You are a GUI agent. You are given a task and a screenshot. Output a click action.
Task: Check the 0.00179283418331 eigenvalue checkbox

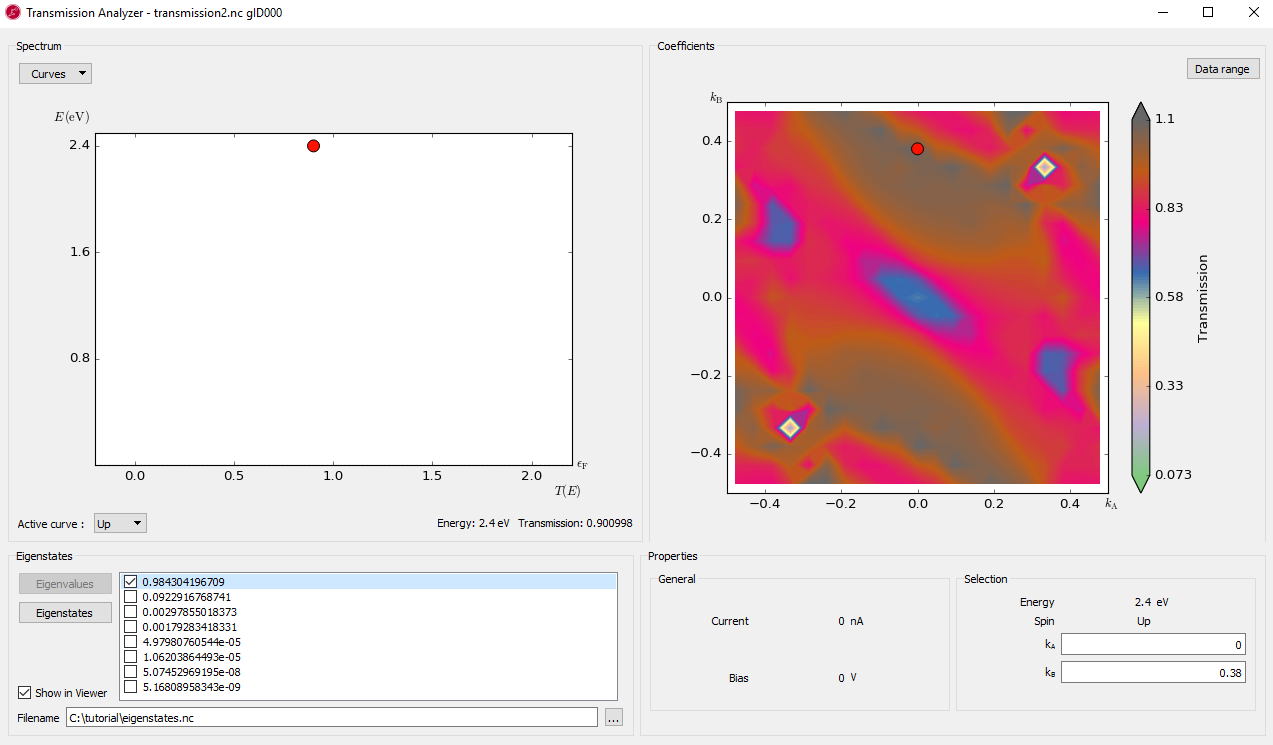tap(130, 626)
